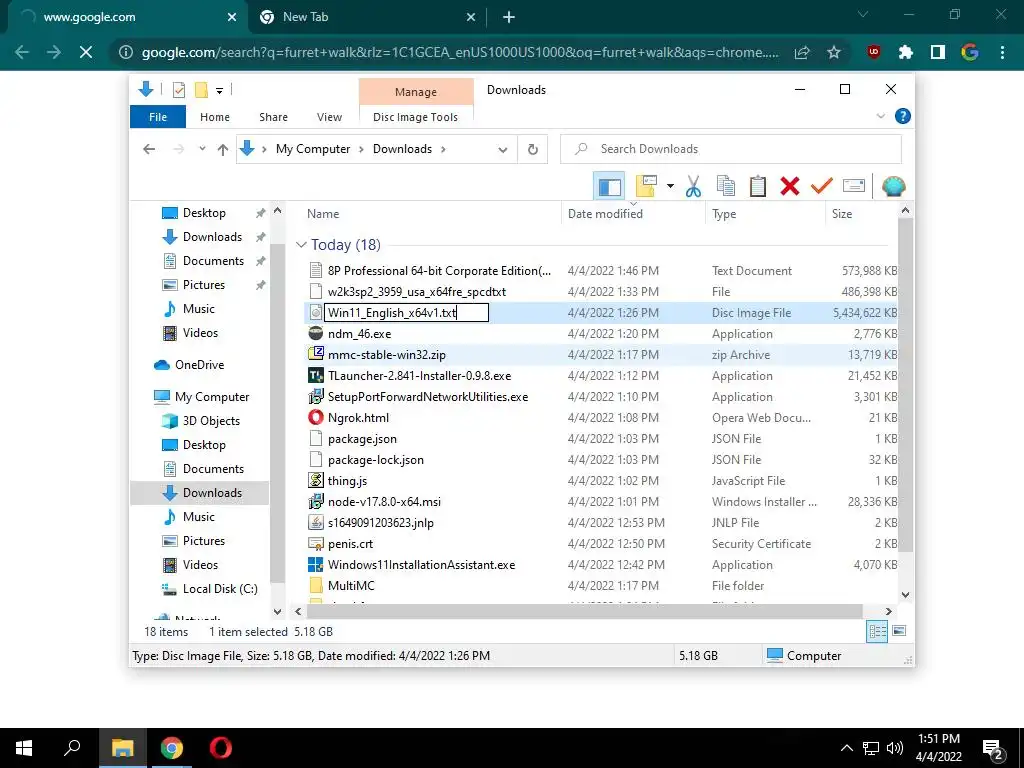The width and height of the screenshot is (1024, 768).
Task: Open the recent locations dropdown
Action: click(x=202, y=150)
